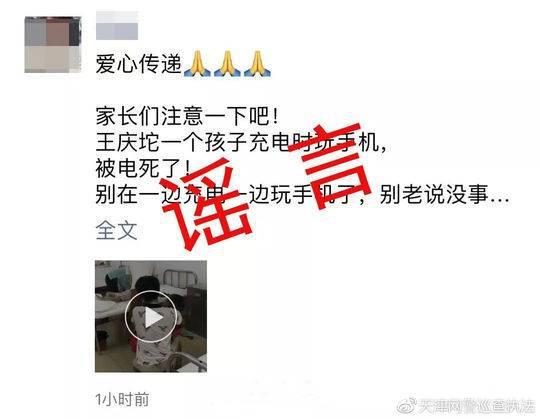Click the second praying hands emoji

[227, 64]
